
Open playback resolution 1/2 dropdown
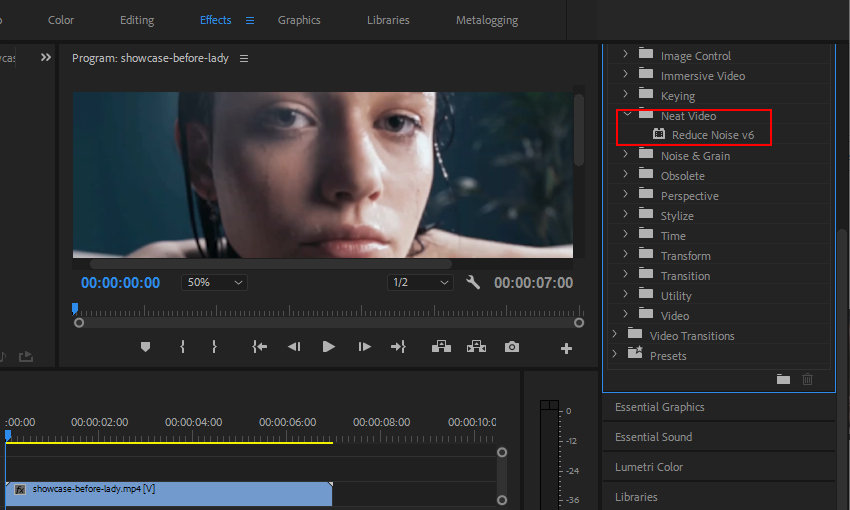coord(420,282)
